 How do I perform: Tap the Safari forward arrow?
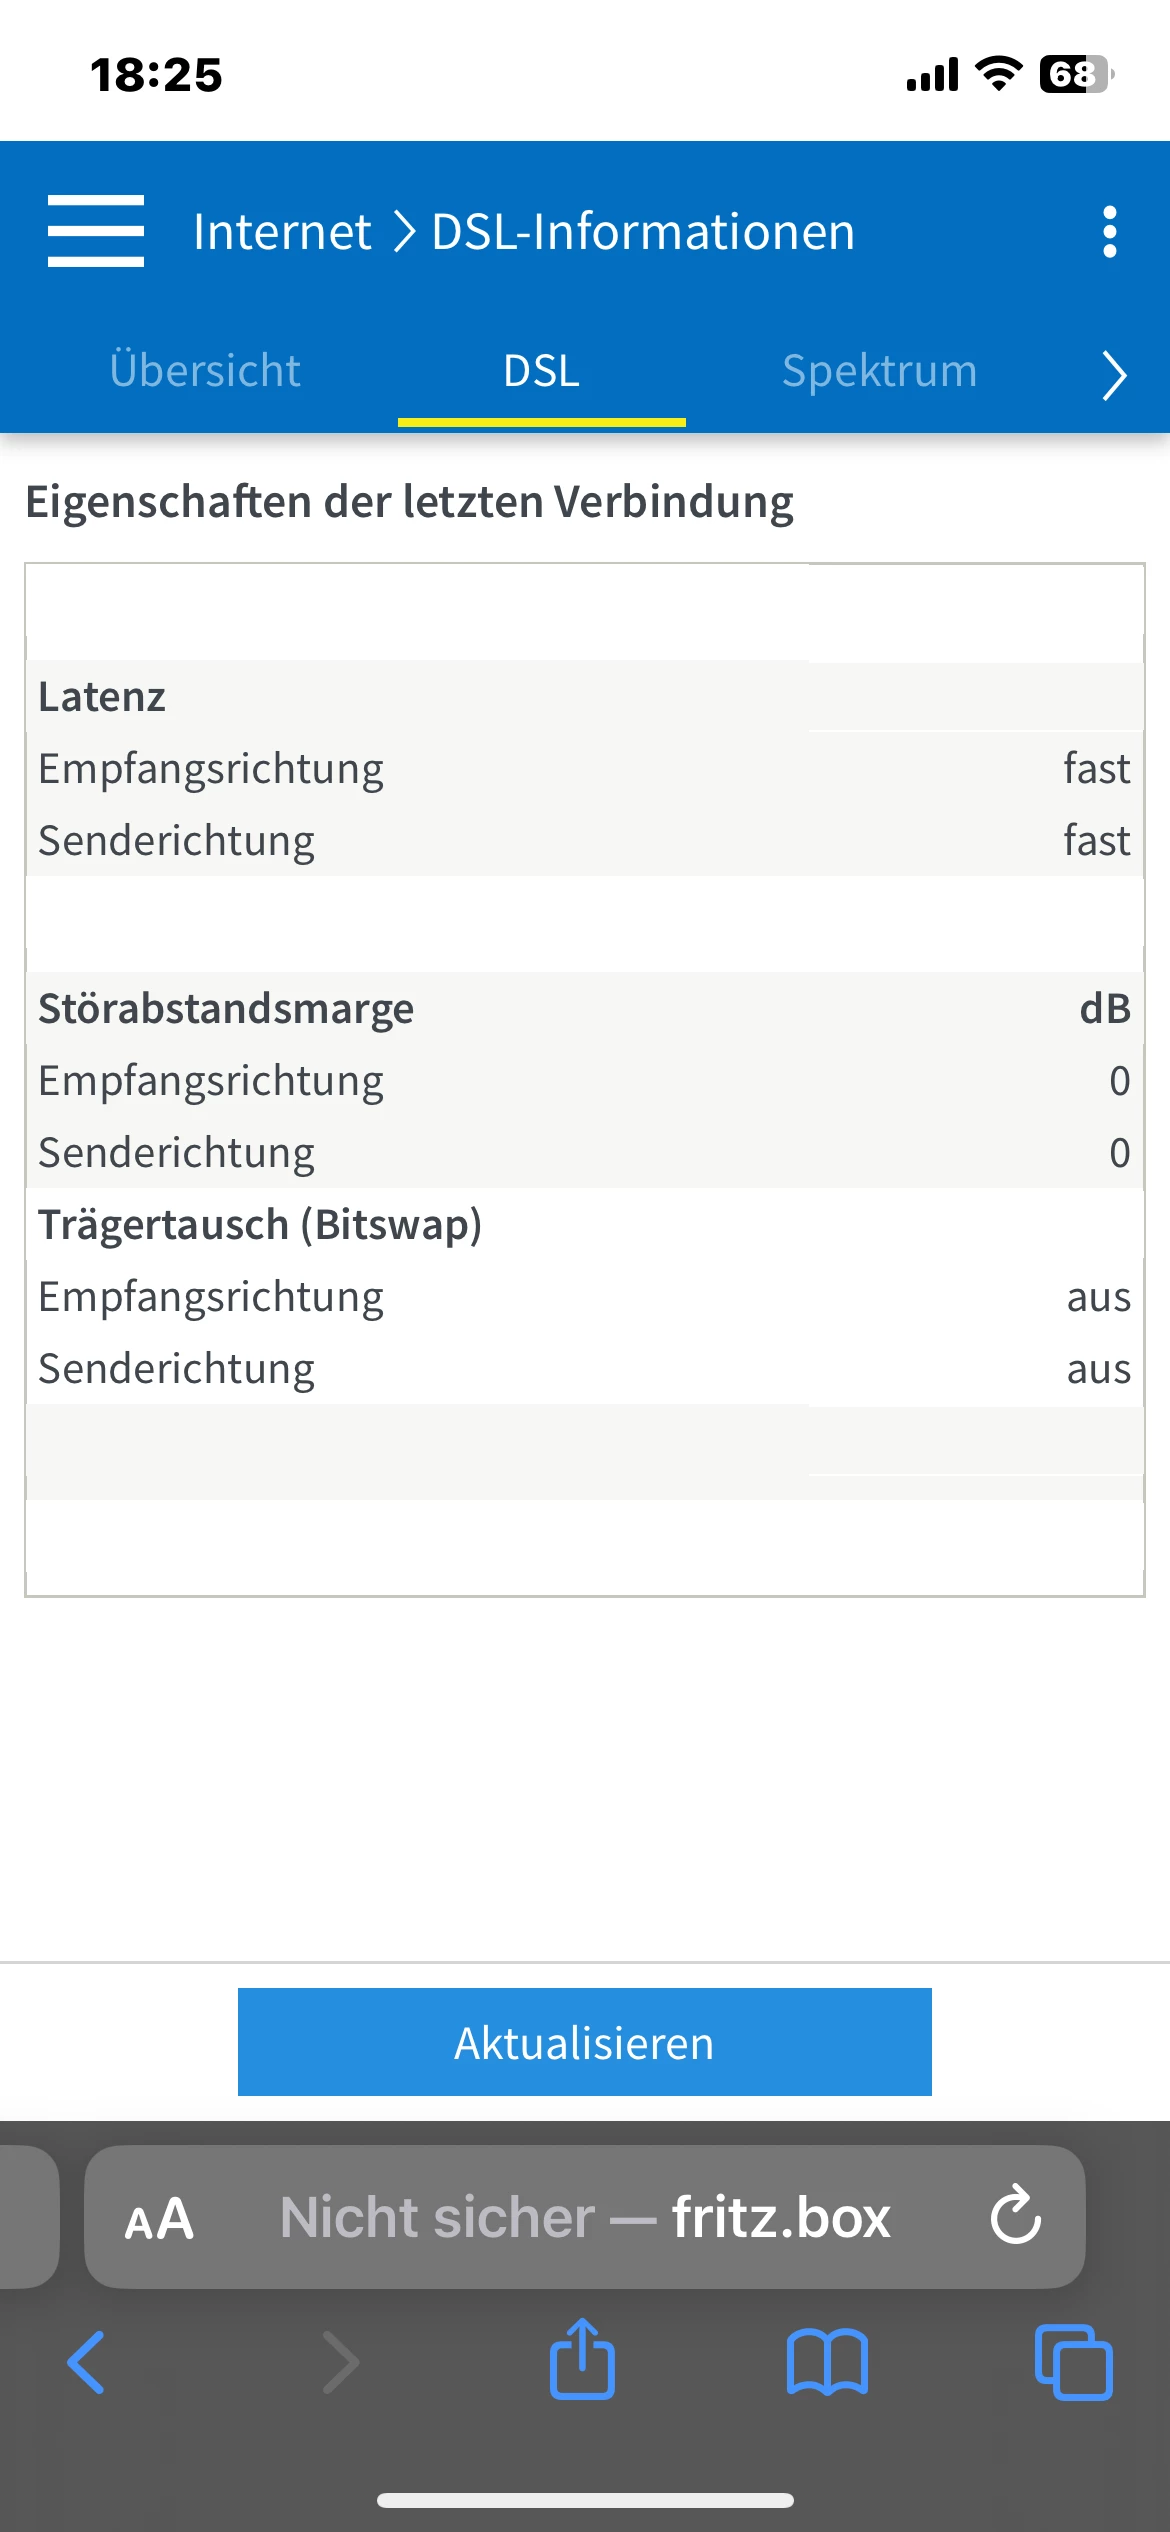point(340,2362)
